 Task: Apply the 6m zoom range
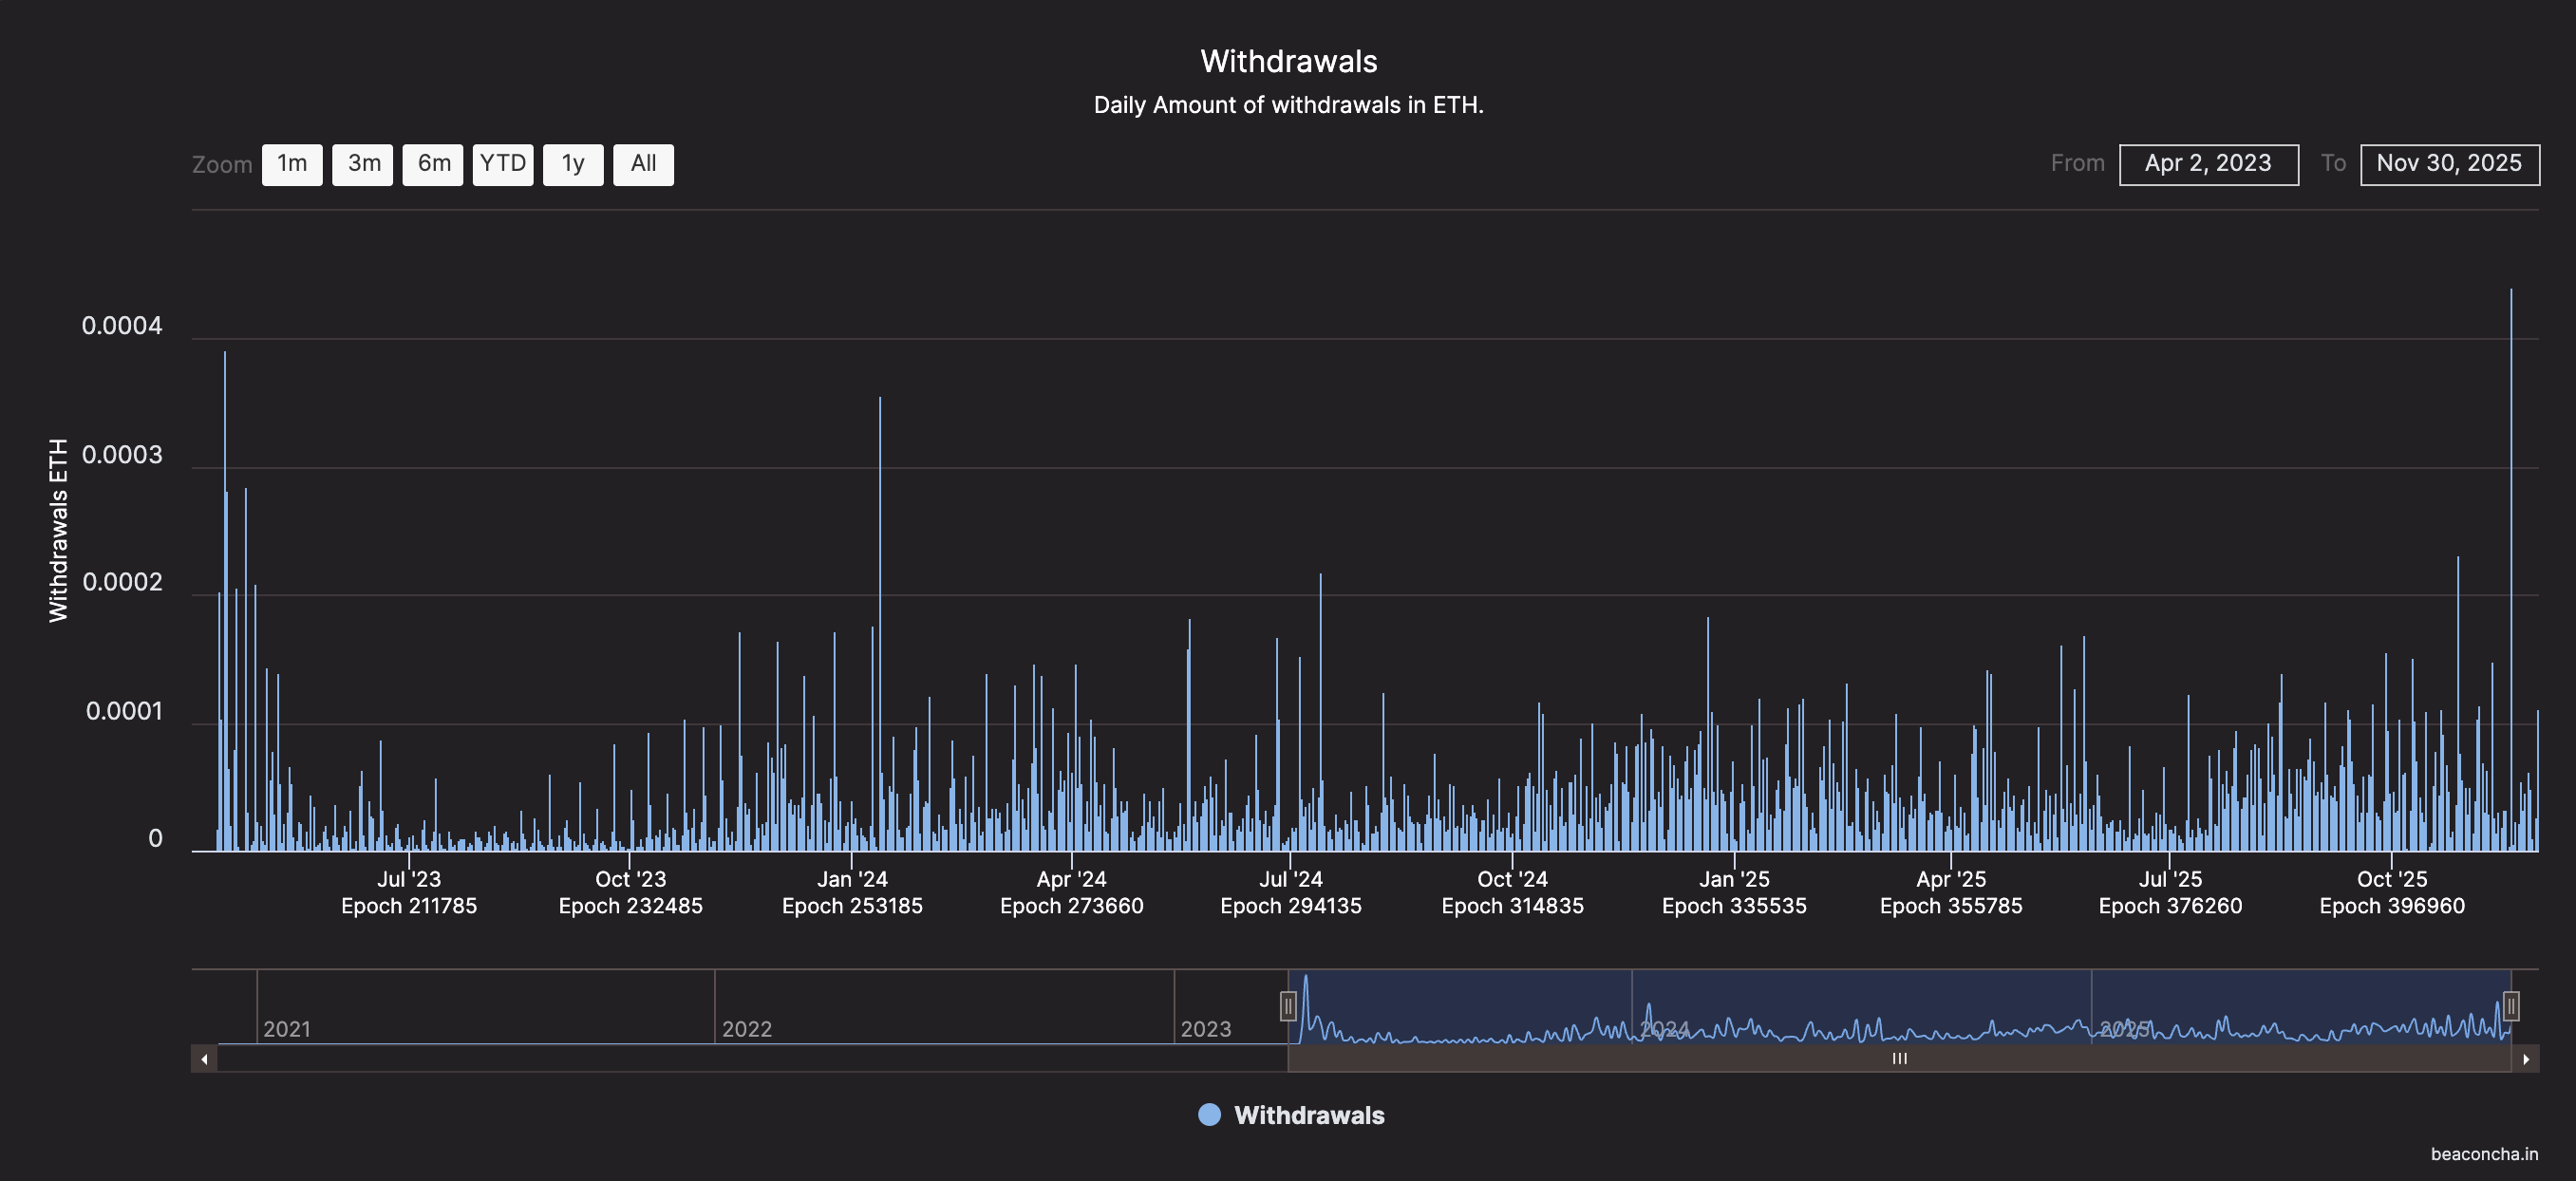(432, 164)
